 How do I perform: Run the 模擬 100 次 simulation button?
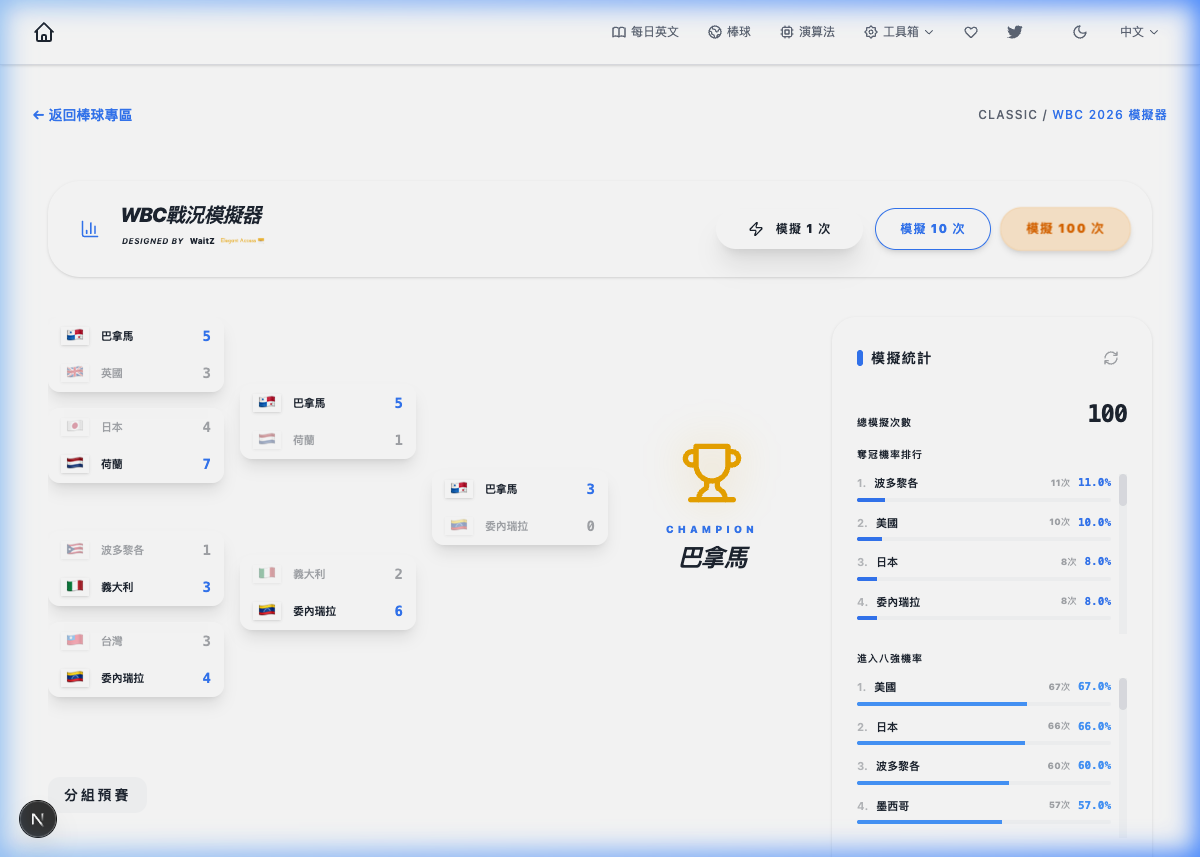pos(1065,229)
